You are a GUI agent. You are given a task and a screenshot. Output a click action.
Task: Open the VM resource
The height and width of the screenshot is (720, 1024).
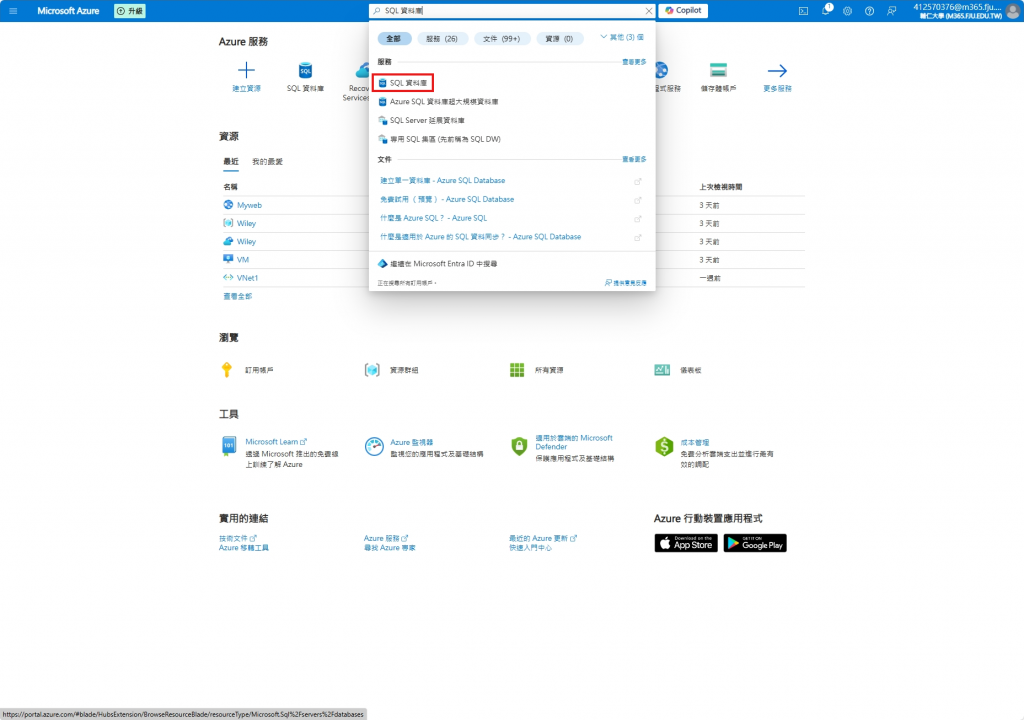coord(243,259)
